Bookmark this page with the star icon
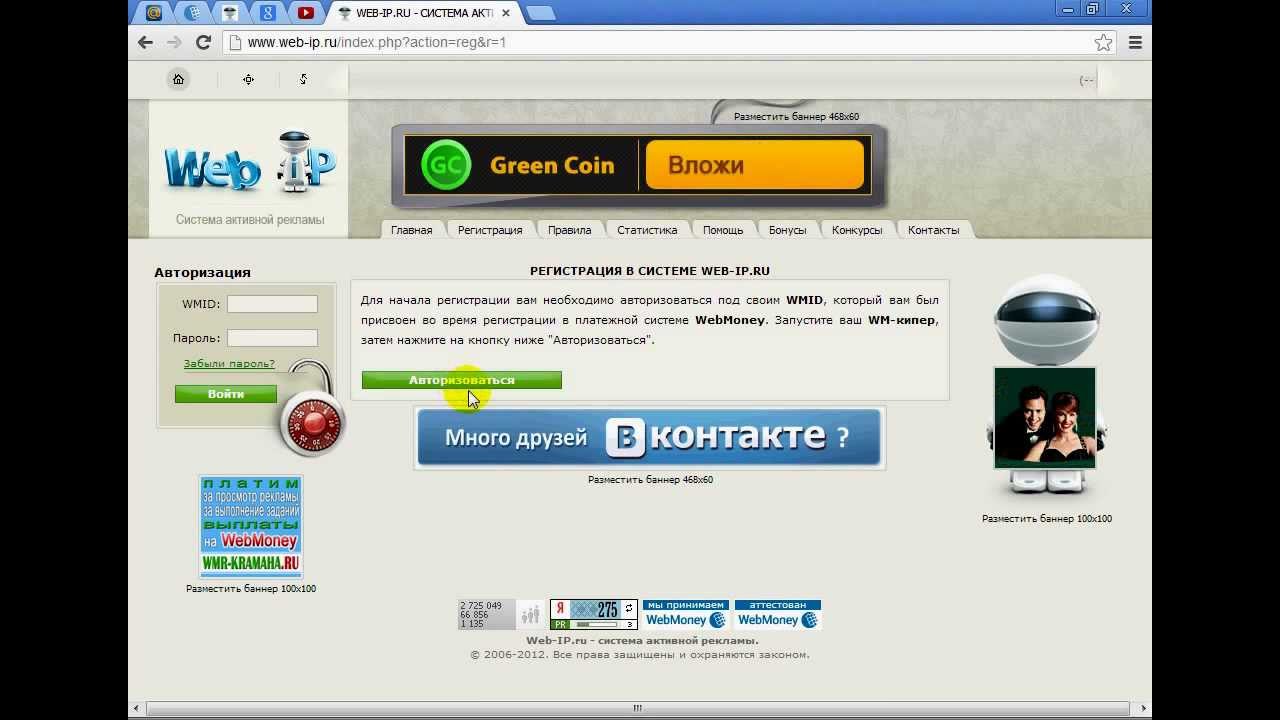The width and height of the screenshot is (1280, 720). click(1103, 42)
